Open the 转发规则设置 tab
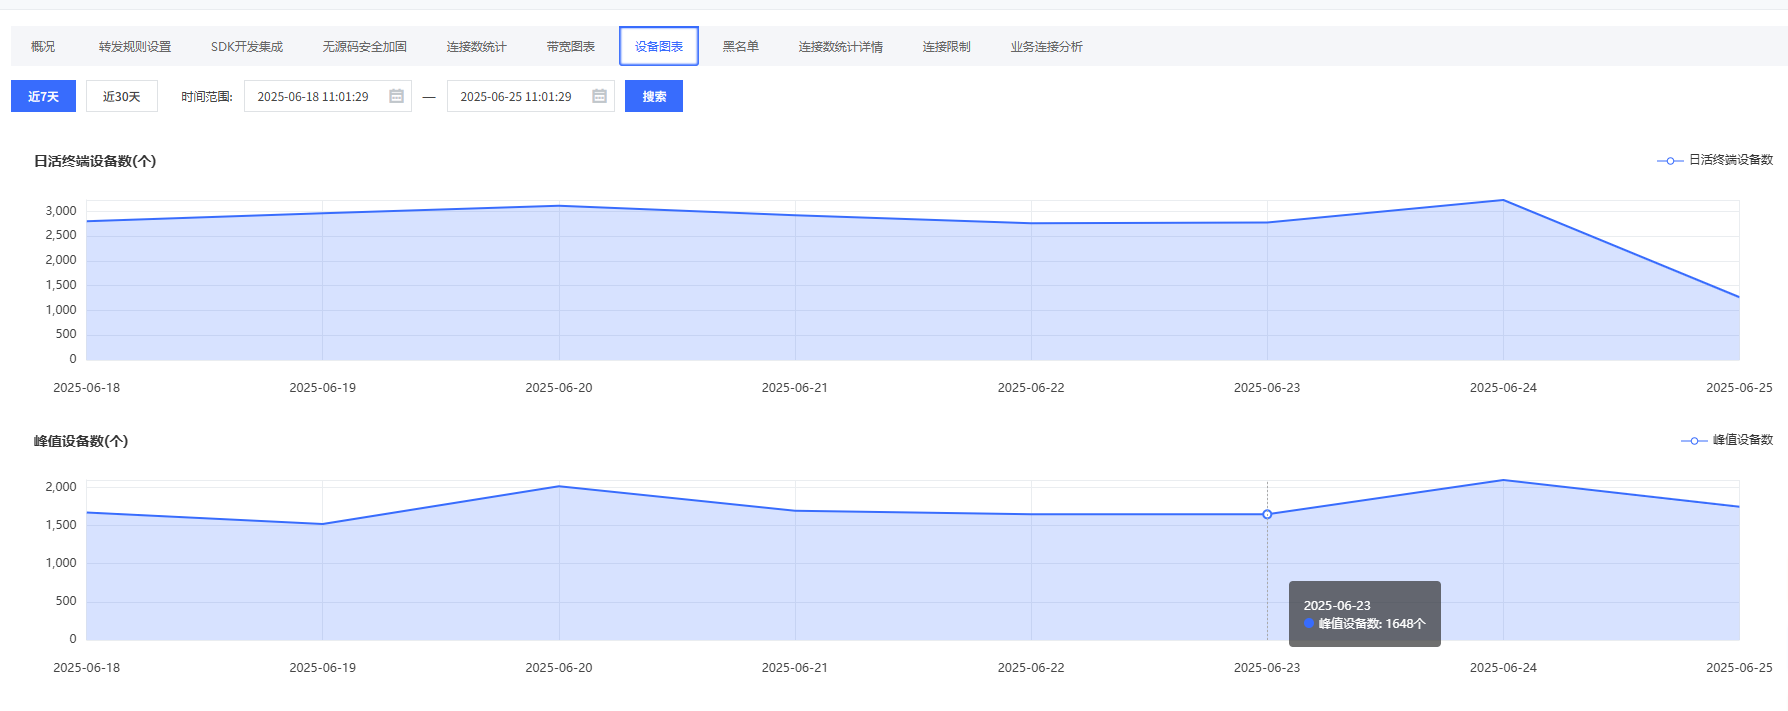 [x=135, y=47]
